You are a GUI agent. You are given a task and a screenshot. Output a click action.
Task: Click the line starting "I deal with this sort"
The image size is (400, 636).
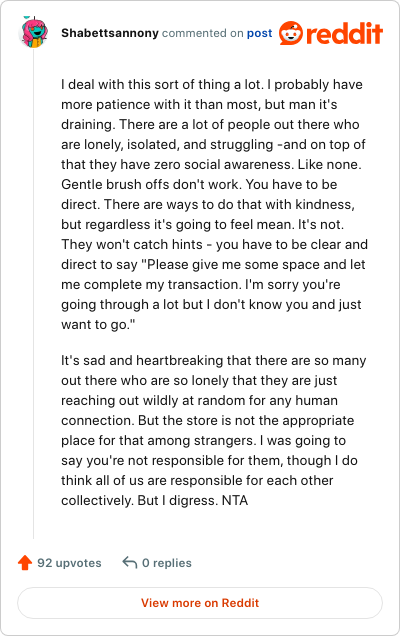(x=212, y=84)
